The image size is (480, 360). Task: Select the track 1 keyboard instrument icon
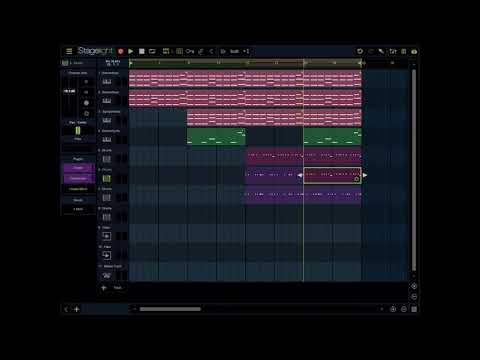point(107,82)
